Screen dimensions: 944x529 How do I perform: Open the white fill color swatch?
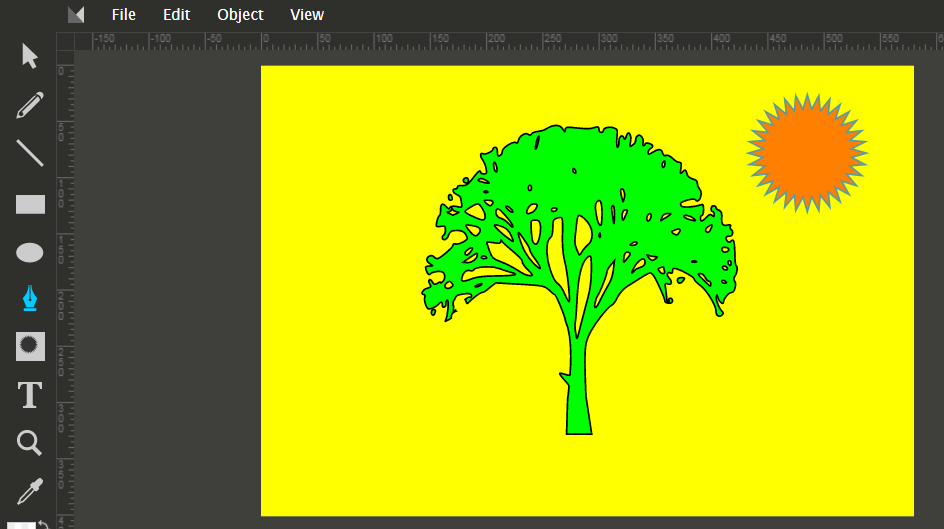pos(20,525)
